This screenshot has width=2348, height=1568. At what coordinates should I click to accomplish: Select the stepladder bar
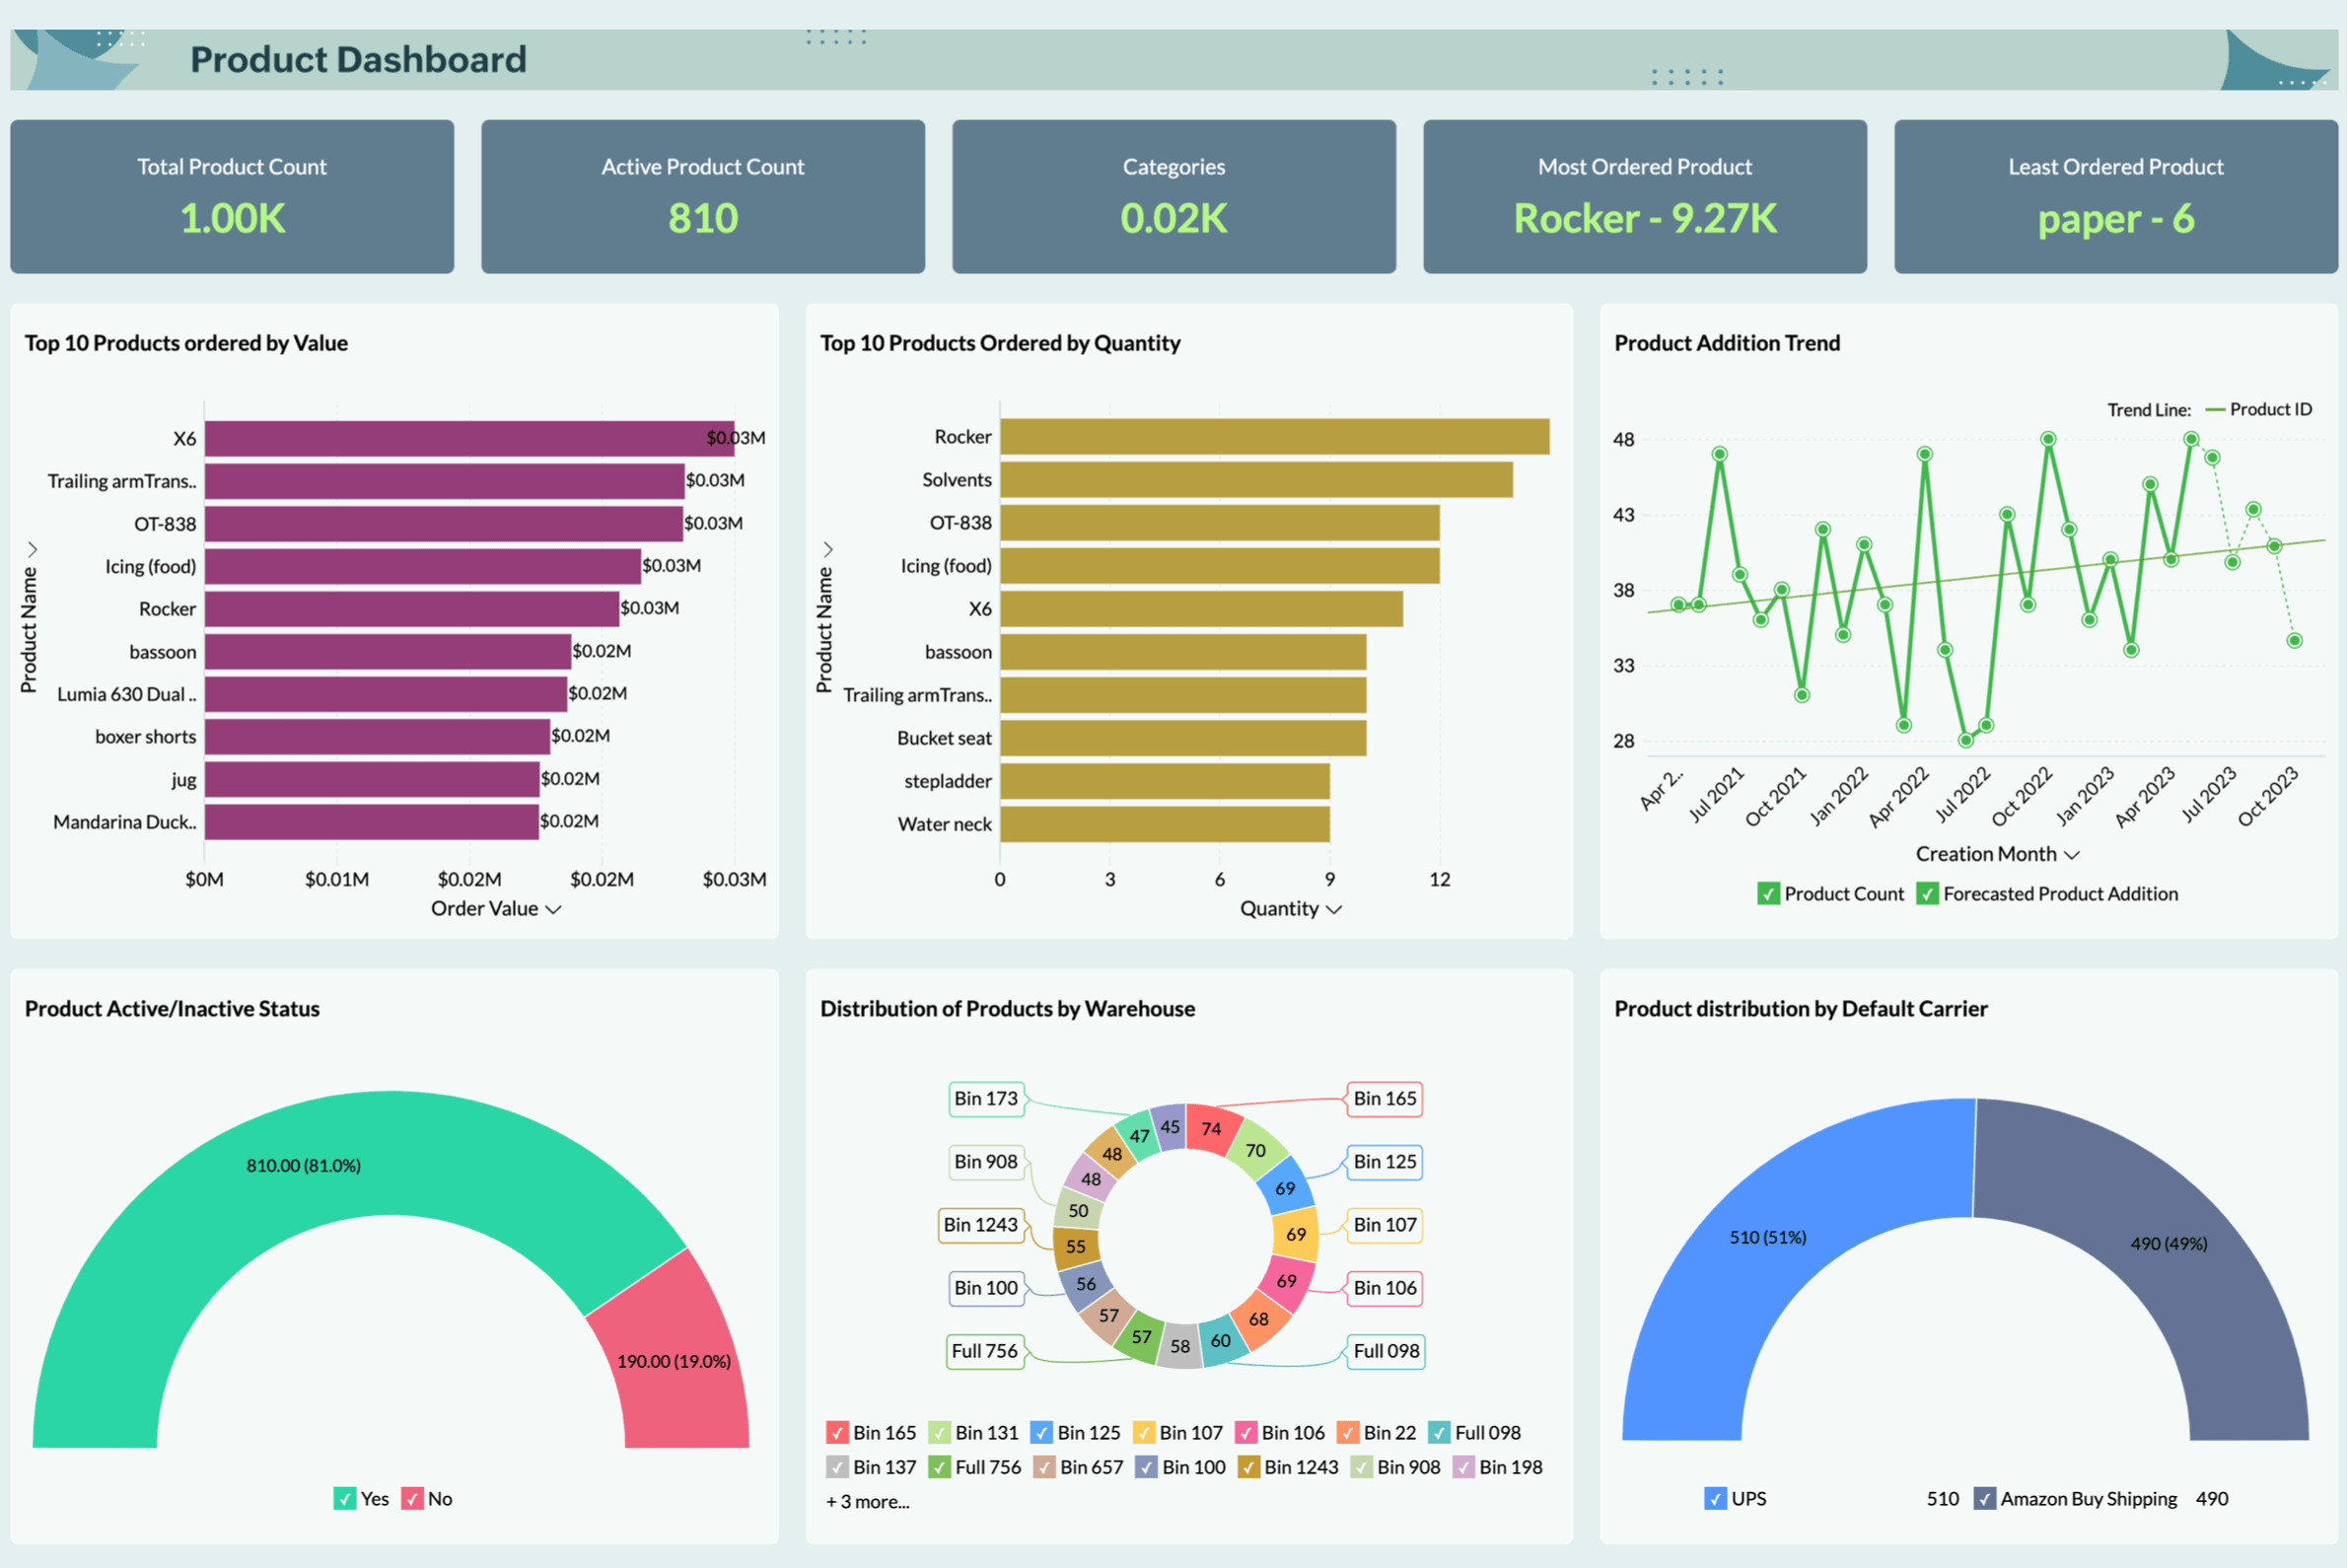1165,781
